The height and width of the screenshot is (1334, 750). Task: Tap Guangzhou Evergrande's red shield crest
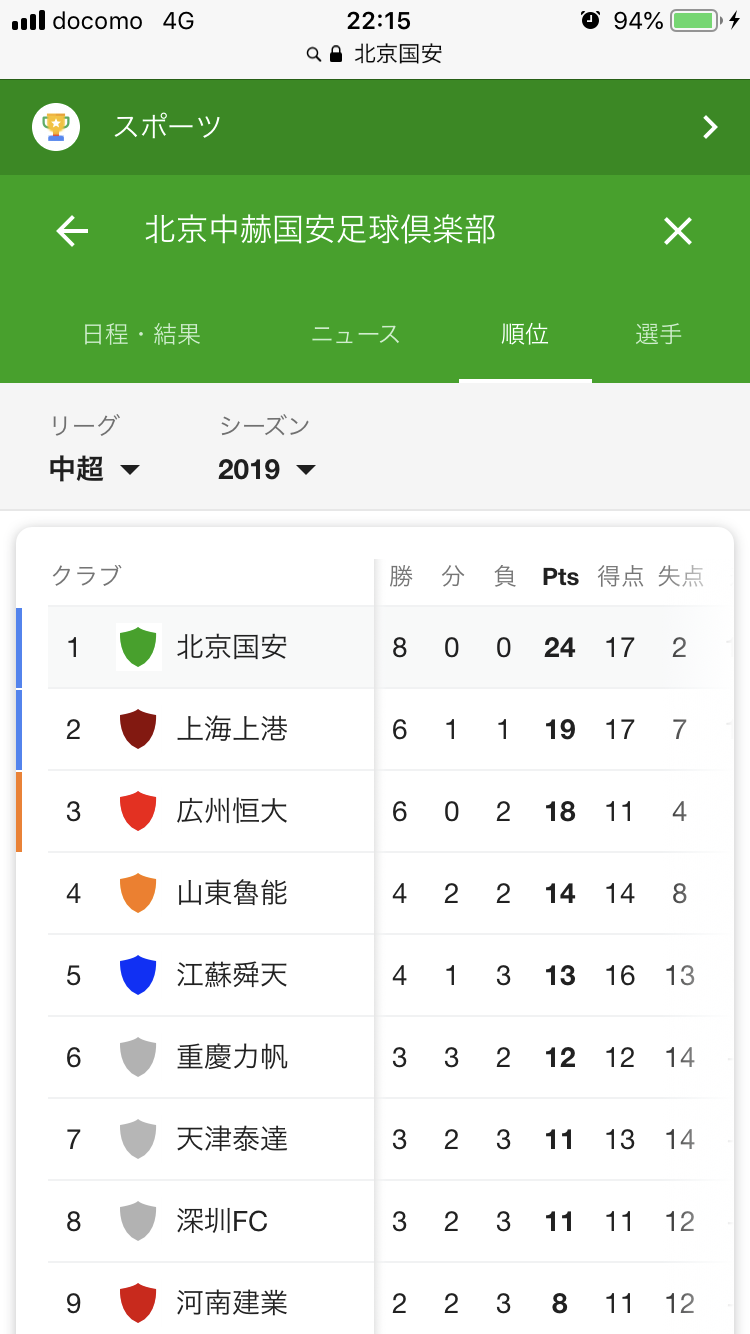(x=138, y=810)
